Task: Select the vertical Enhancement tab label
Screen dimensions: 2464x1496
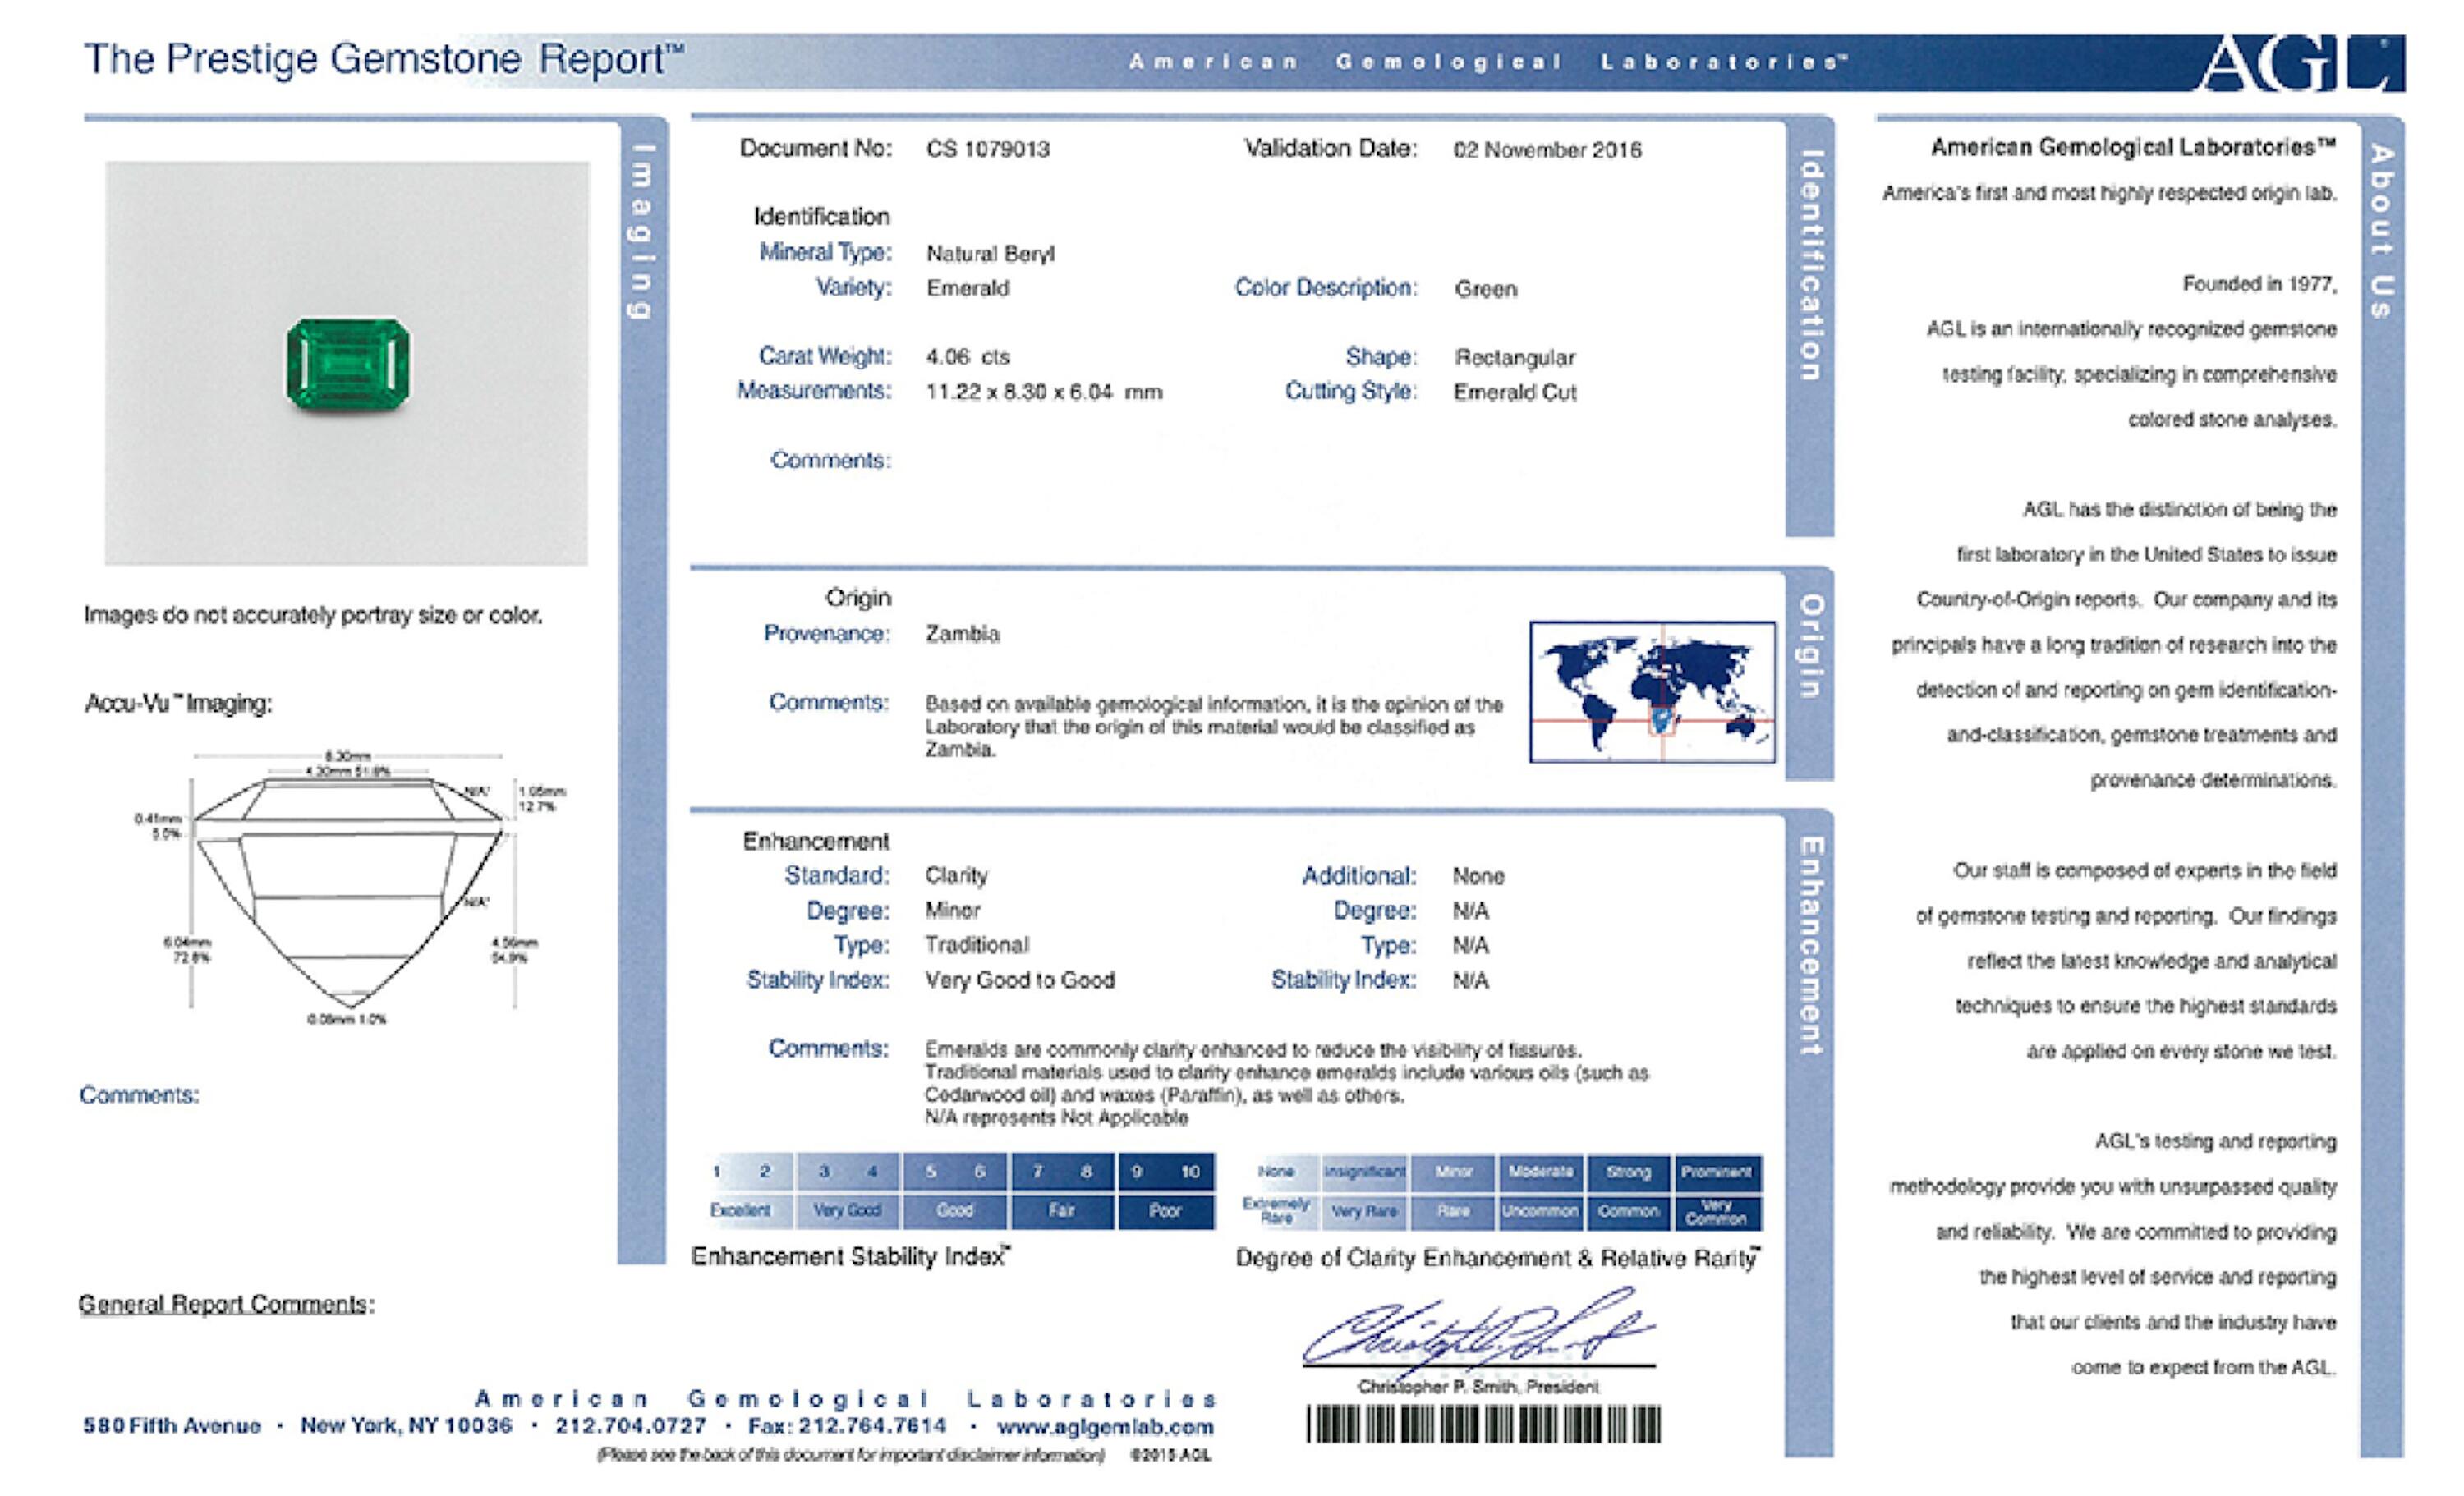Action: coord(1810,946)
